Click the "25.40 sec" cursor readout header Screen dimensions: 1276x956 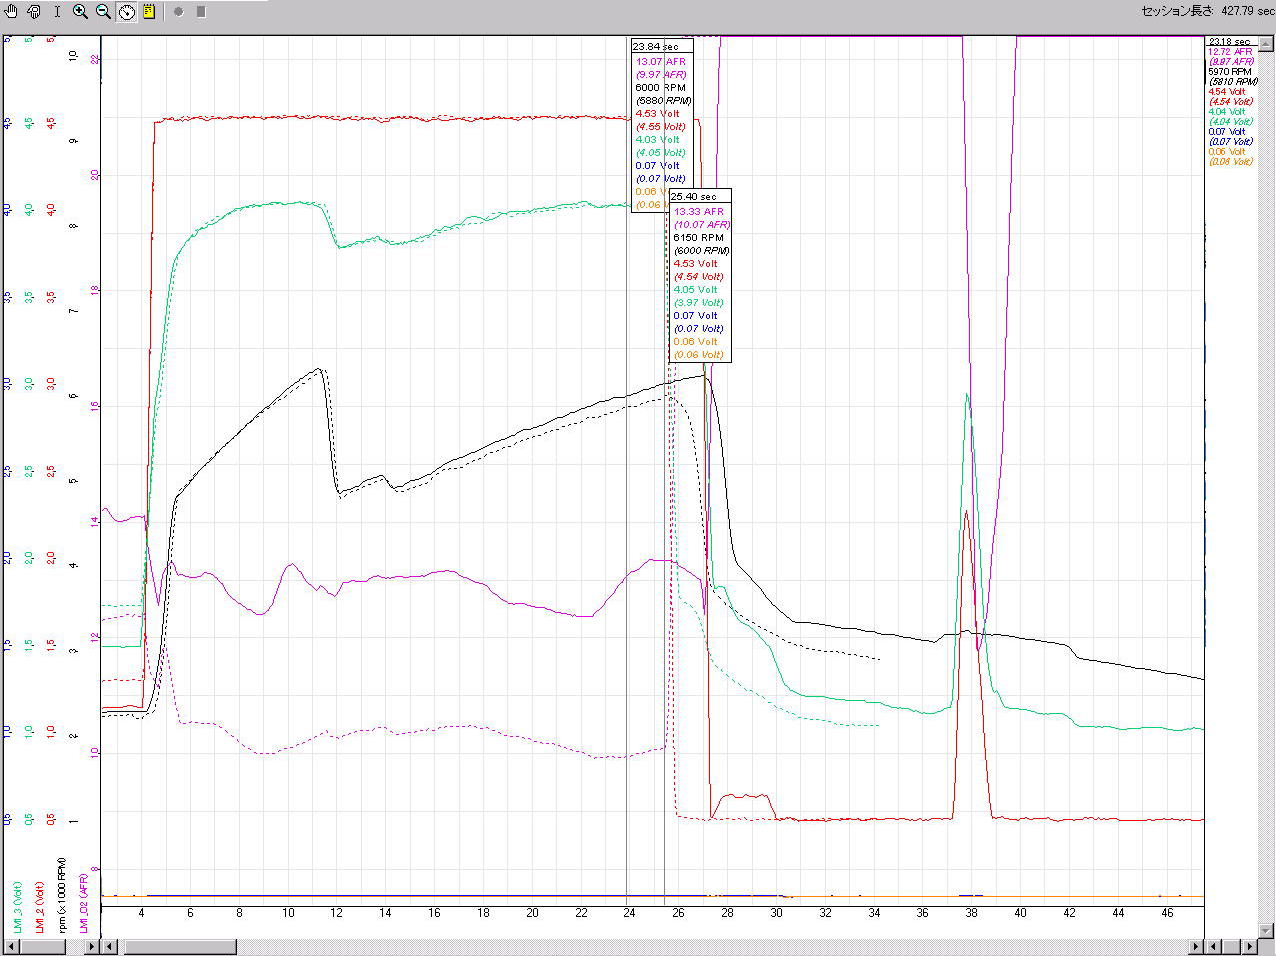(693, 197)
